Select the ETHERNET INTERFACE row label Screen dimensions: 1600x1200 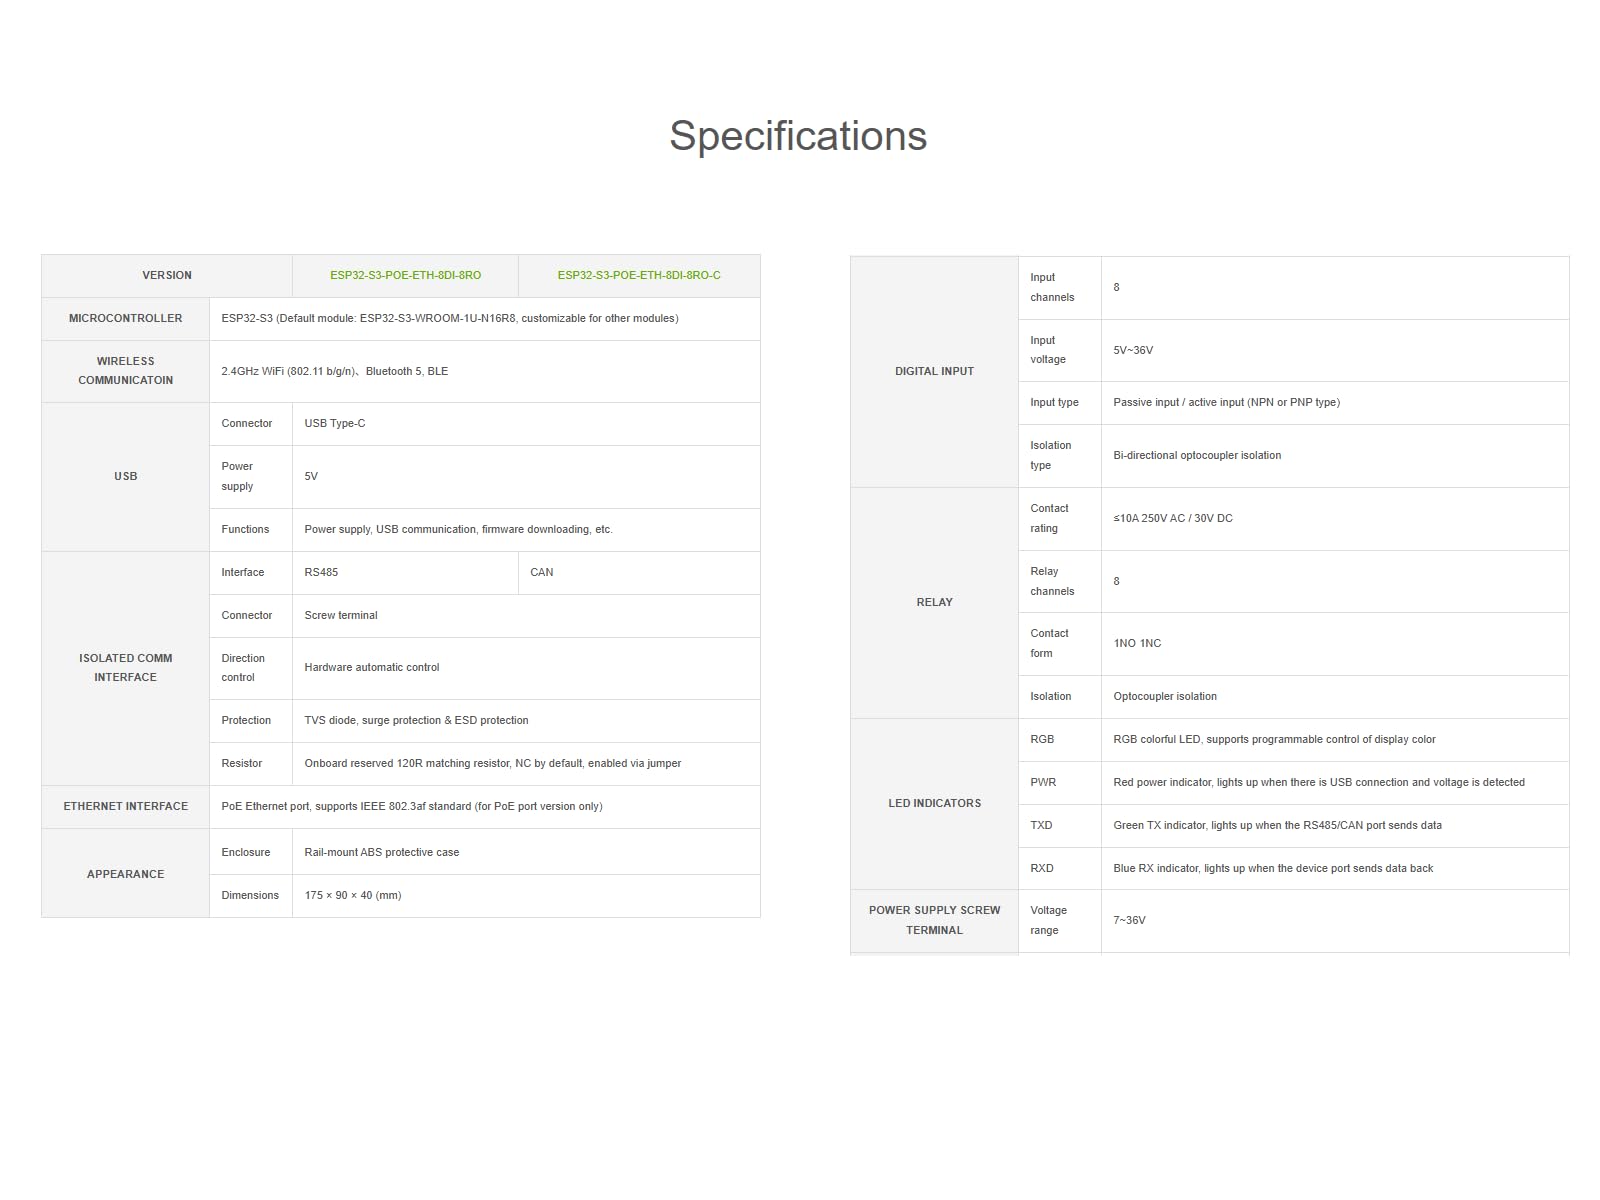(125, 806)
